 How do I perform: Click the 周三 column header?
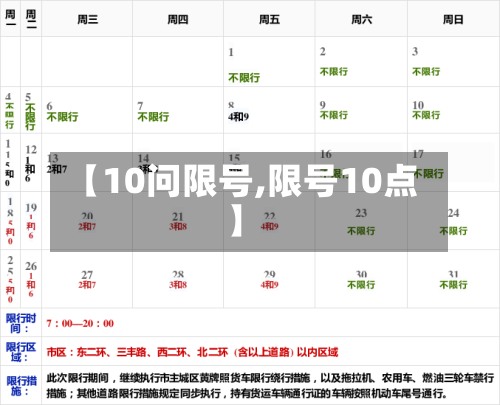coord(87,19)
